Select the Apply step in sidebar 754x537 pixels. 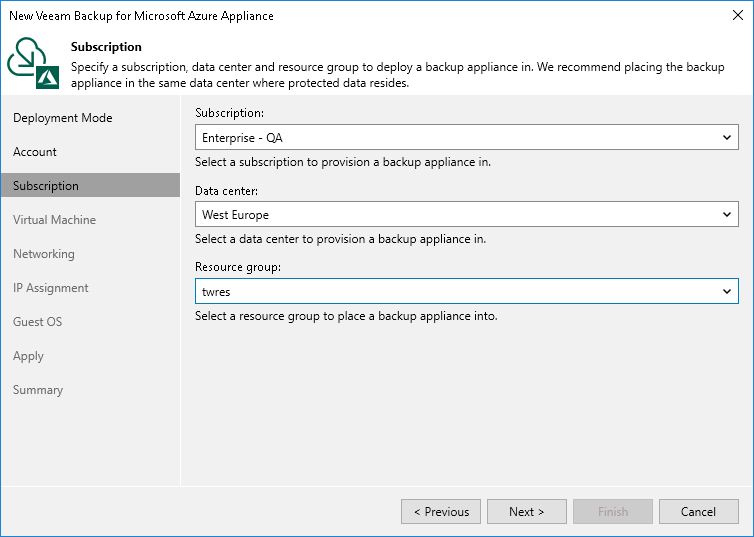point(28,356)
